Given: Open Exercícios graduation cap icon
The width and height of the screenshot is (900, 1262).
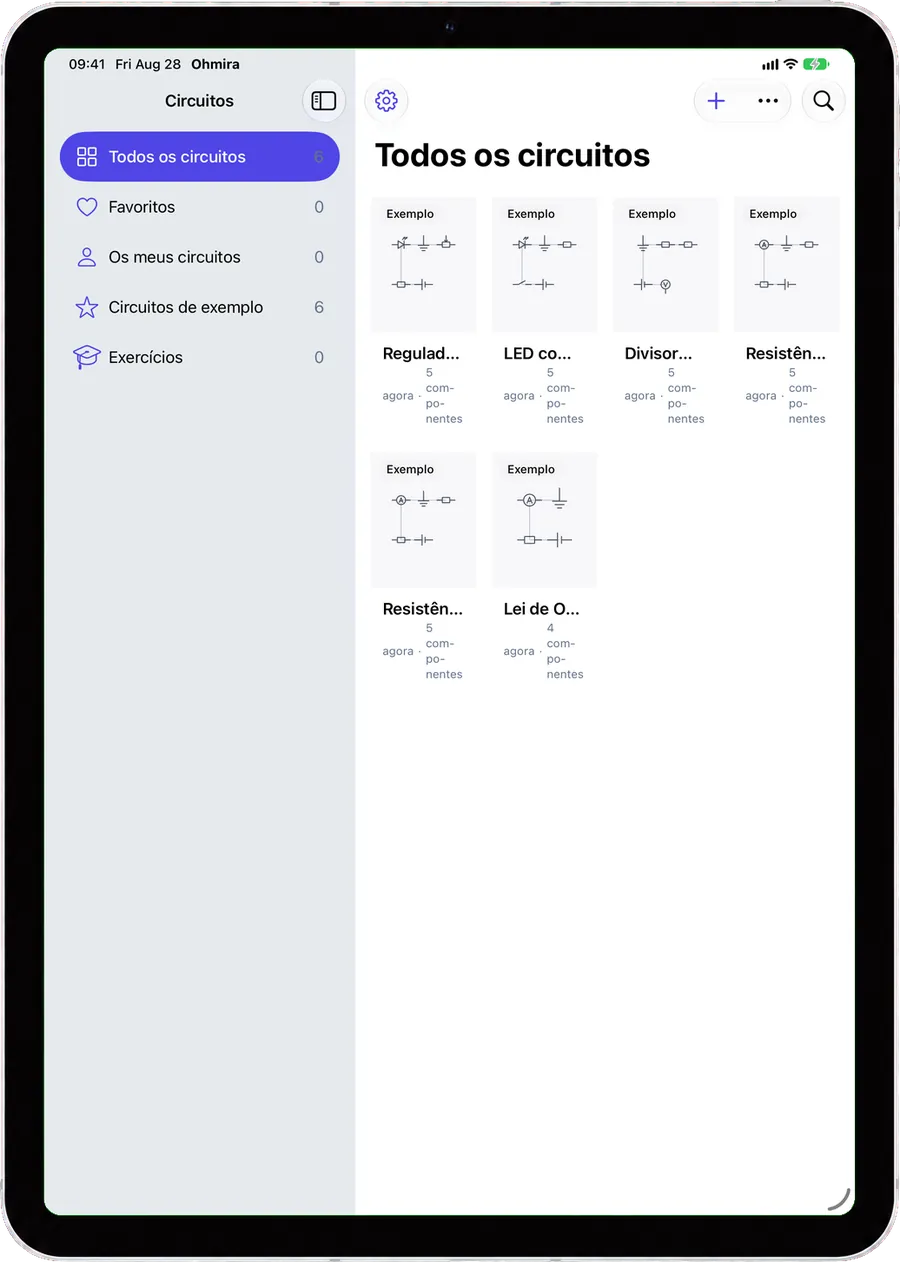Looking at the screenshot, I should tap(87, 357).
